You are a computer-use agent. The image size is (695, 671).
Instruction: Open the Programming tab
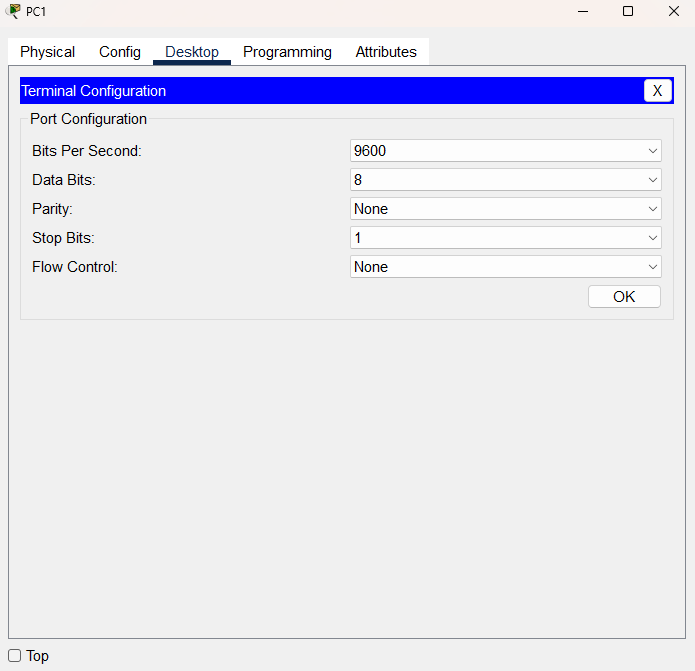tap(287, 52)
